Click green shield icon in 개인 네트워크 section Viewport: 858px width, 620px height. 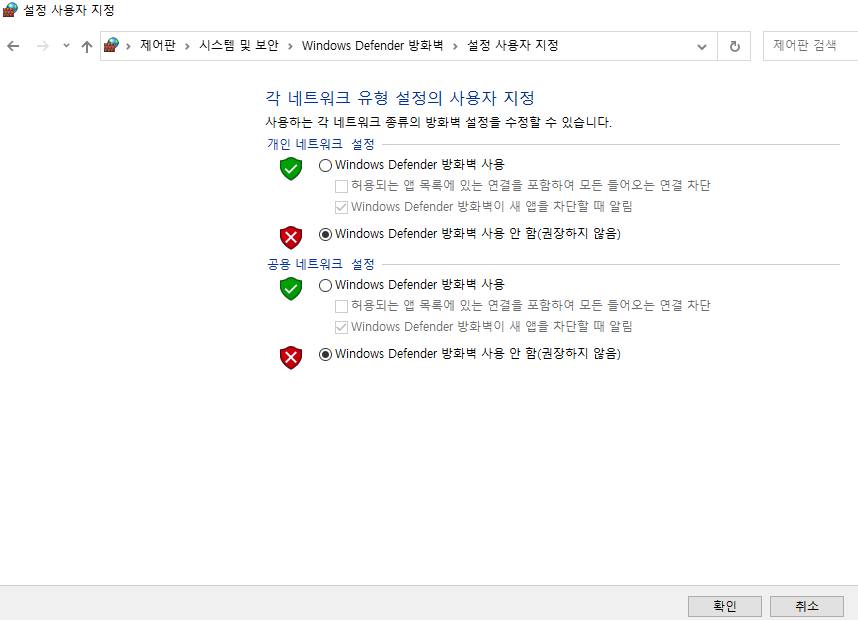tap(291, 169)
